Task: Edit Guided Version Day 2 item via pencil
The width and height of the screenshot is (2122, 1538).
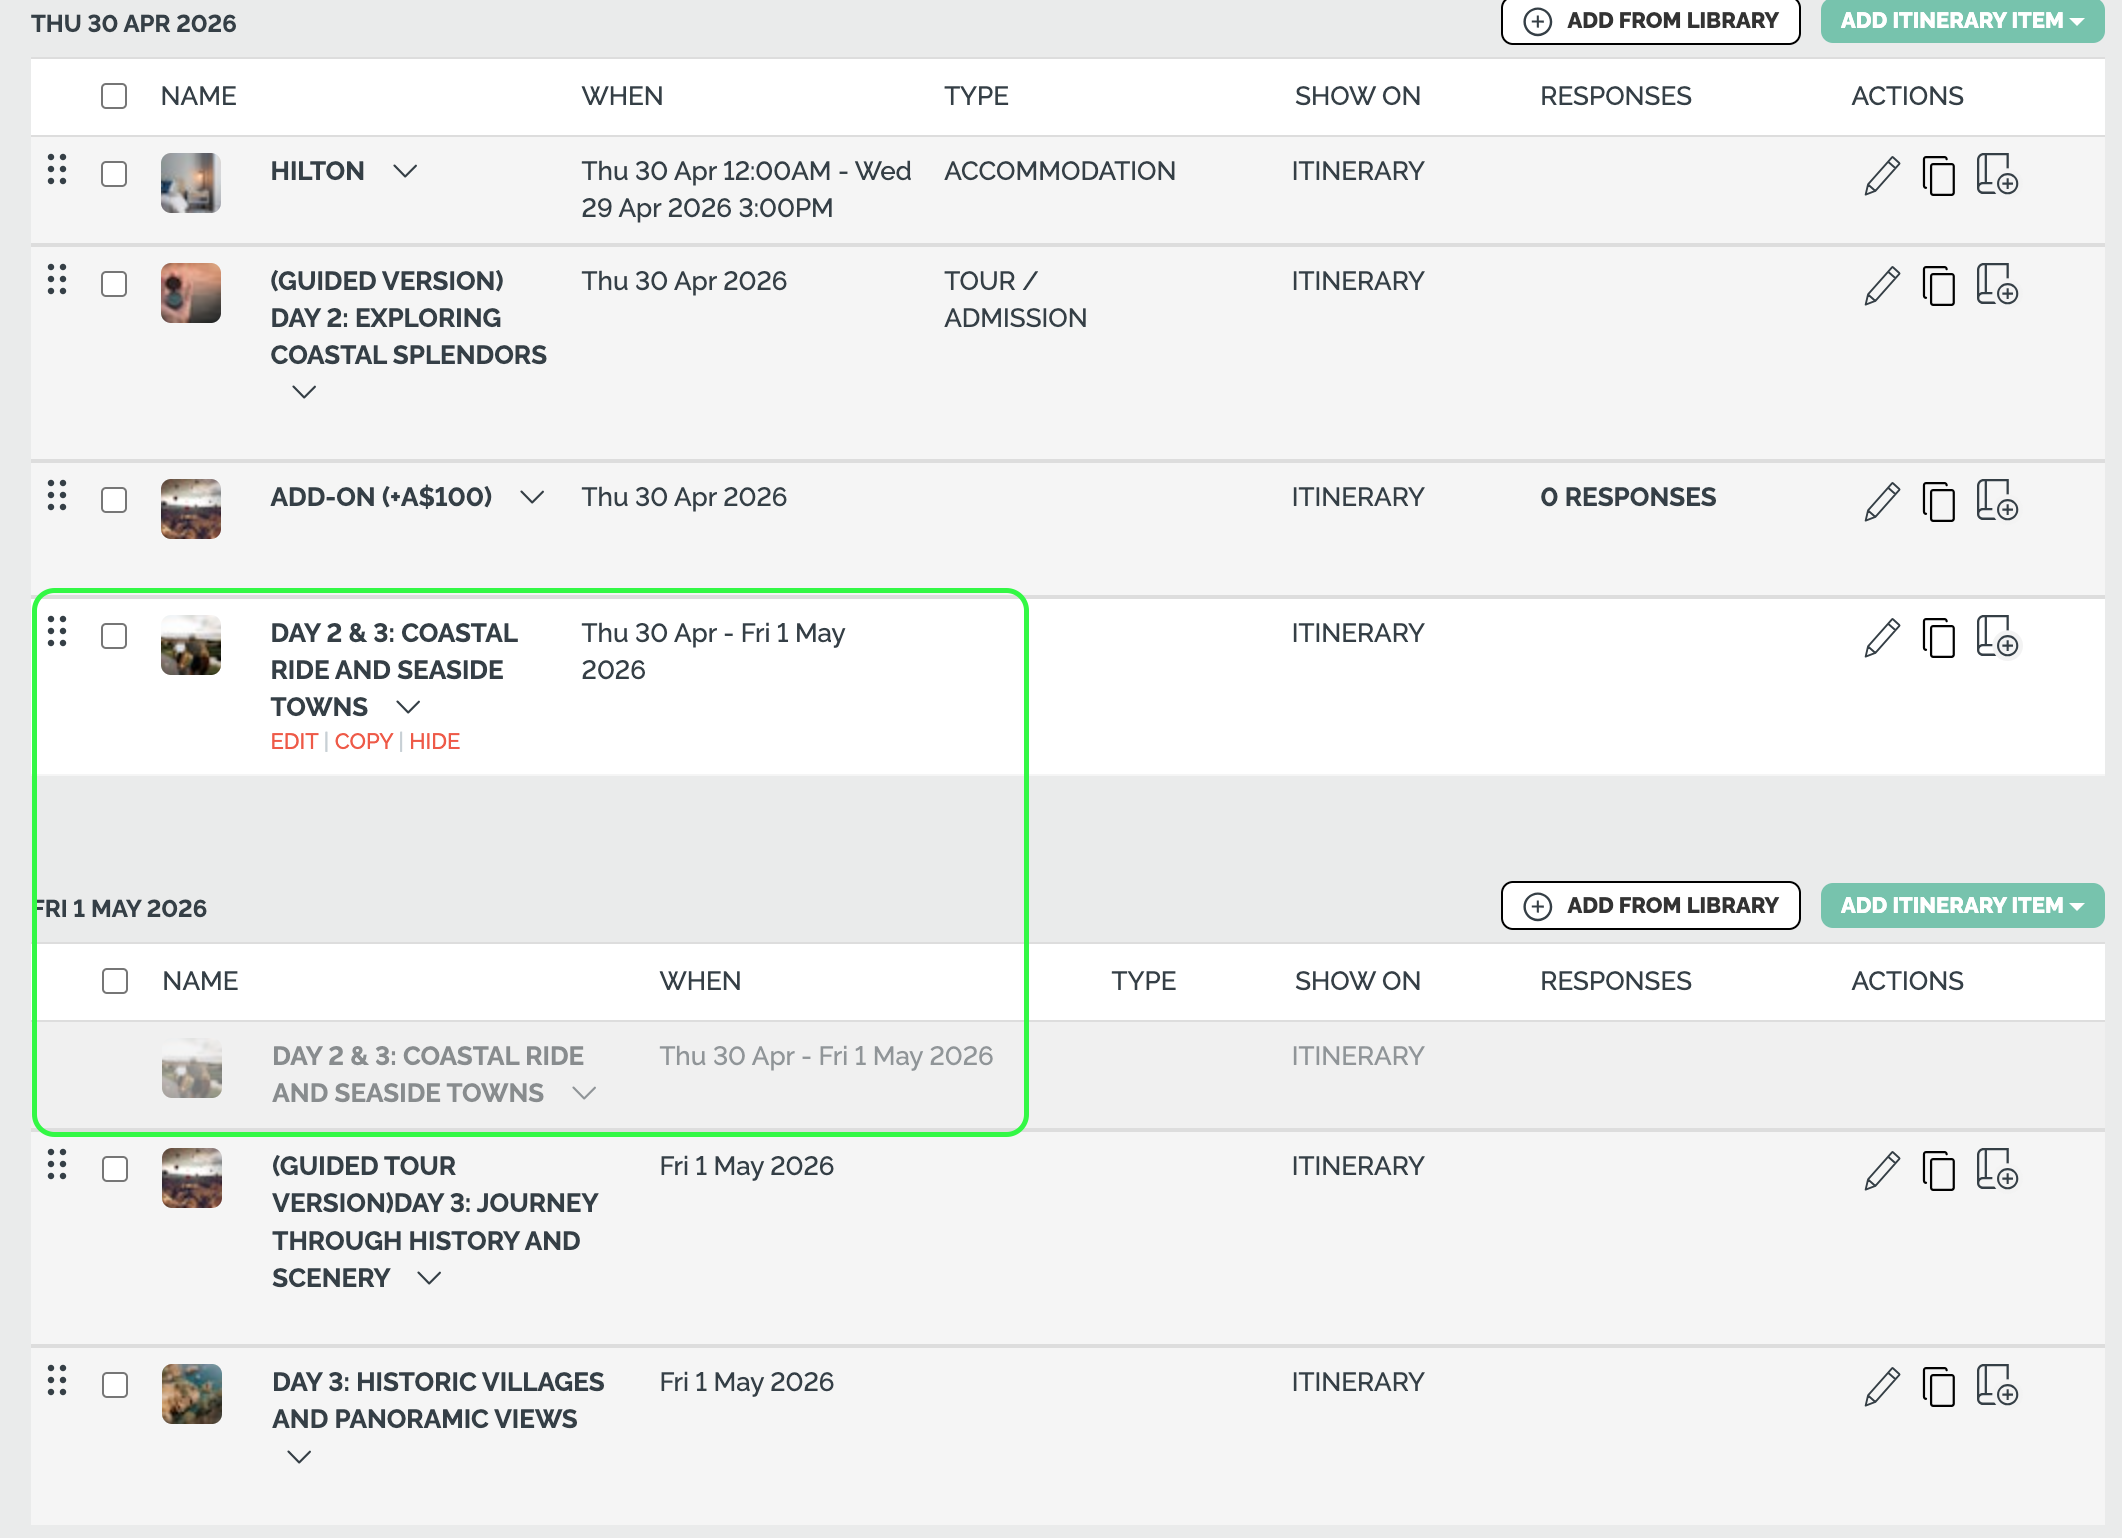Action: click(x=1881, y=286)
